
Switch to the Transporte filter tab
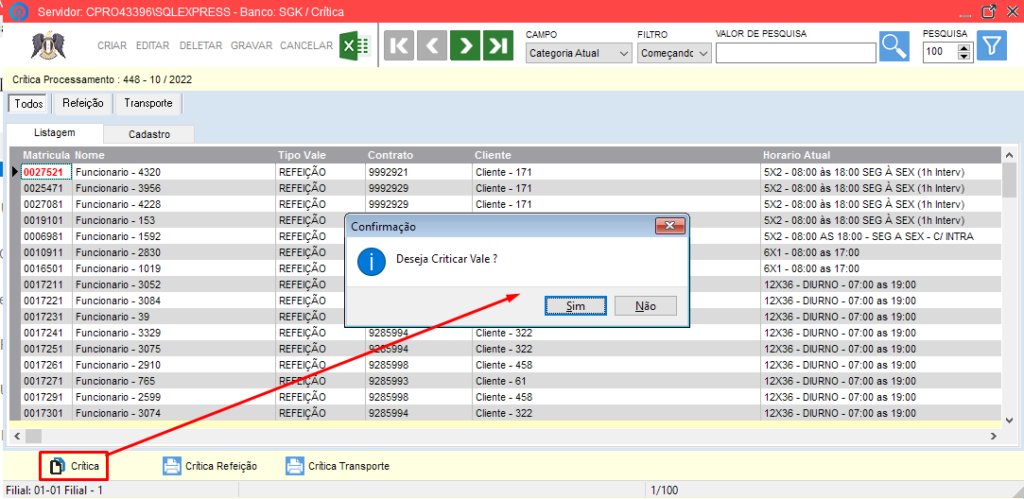click(x=148, y=103)
